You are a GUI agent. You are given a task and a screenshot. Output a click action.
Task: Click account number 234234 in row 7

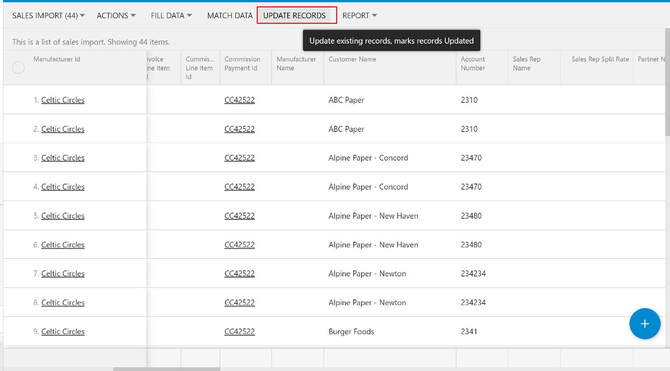click(x=473, y=274)
